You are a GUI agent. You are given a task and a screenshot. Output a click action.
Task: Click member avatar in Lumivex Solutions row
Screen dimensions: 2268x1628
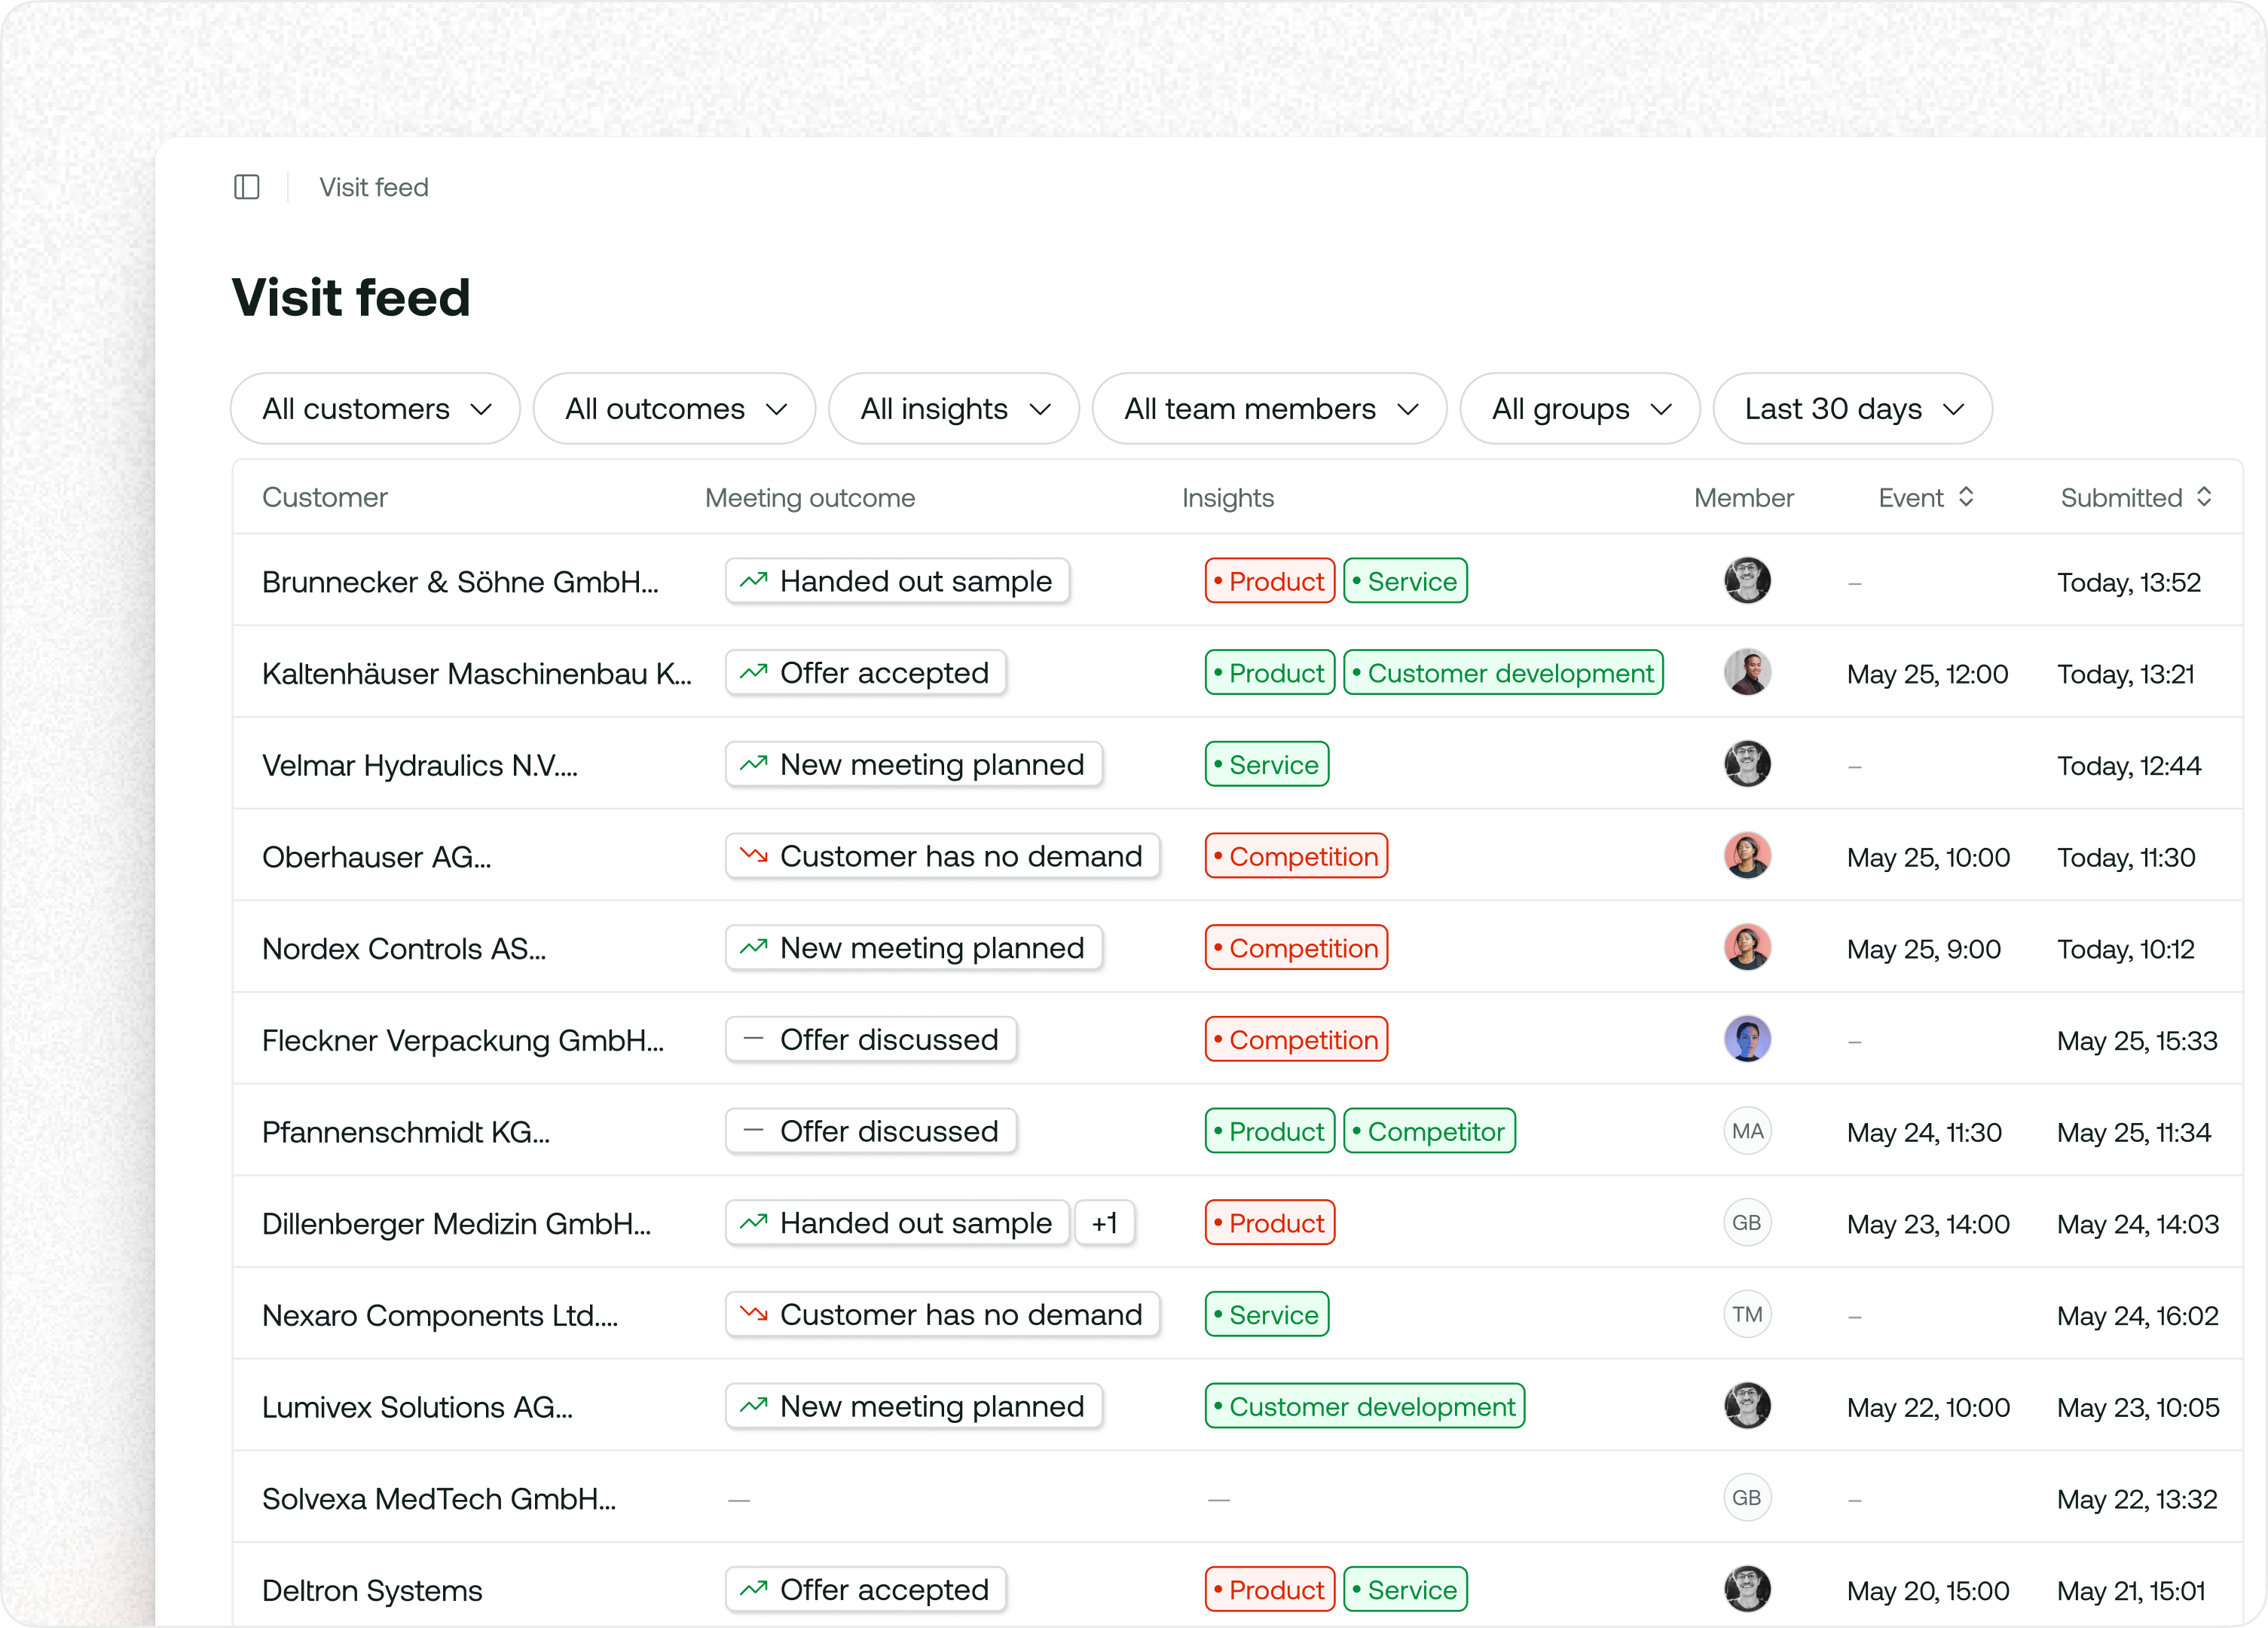pyautogui.click(x=1747, y=1405)
